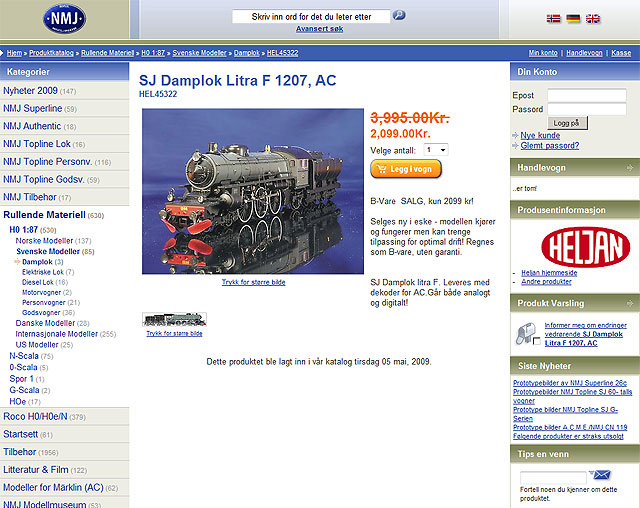Click the envelope send tip icon
This screenshot has width=640, height=508.
602,475
